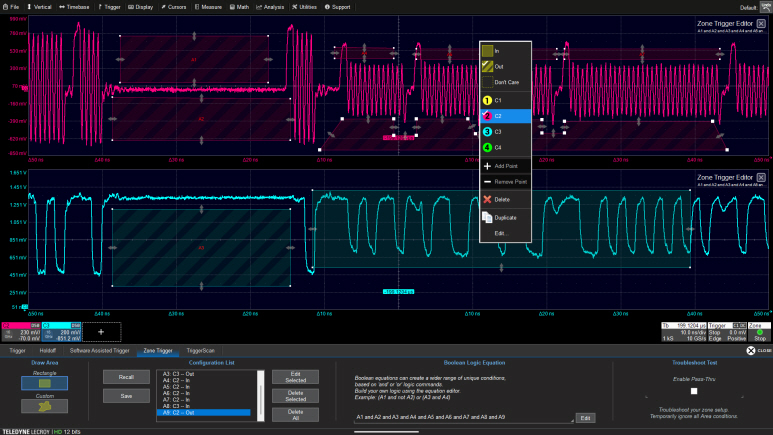Select zone A1 on the upper grid
Image resolution: width=773 pixels, height=435 pixels.
(194, 59)
